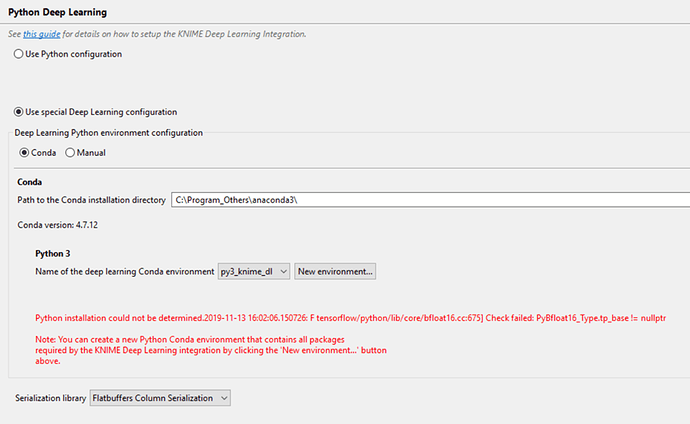Click the red 'Note: You can create' message
This screenshot has height=424, width=690.
211,350
